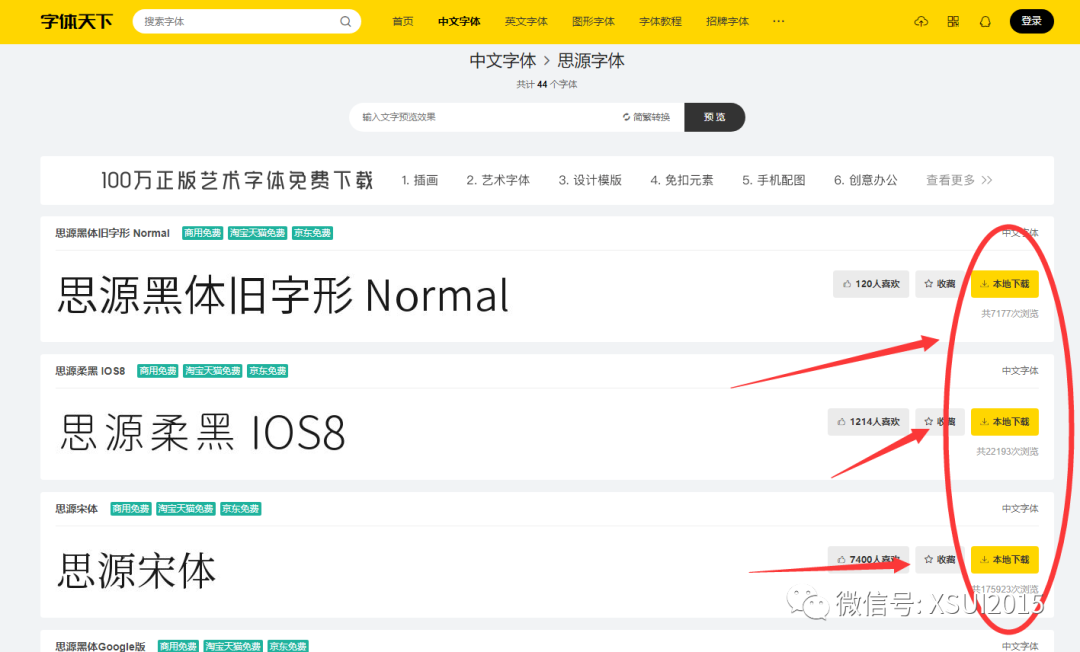This screenshot has width=1080, height=652.
Task: Click the 字体天下 site logo
Action: [x=76, y=21]
